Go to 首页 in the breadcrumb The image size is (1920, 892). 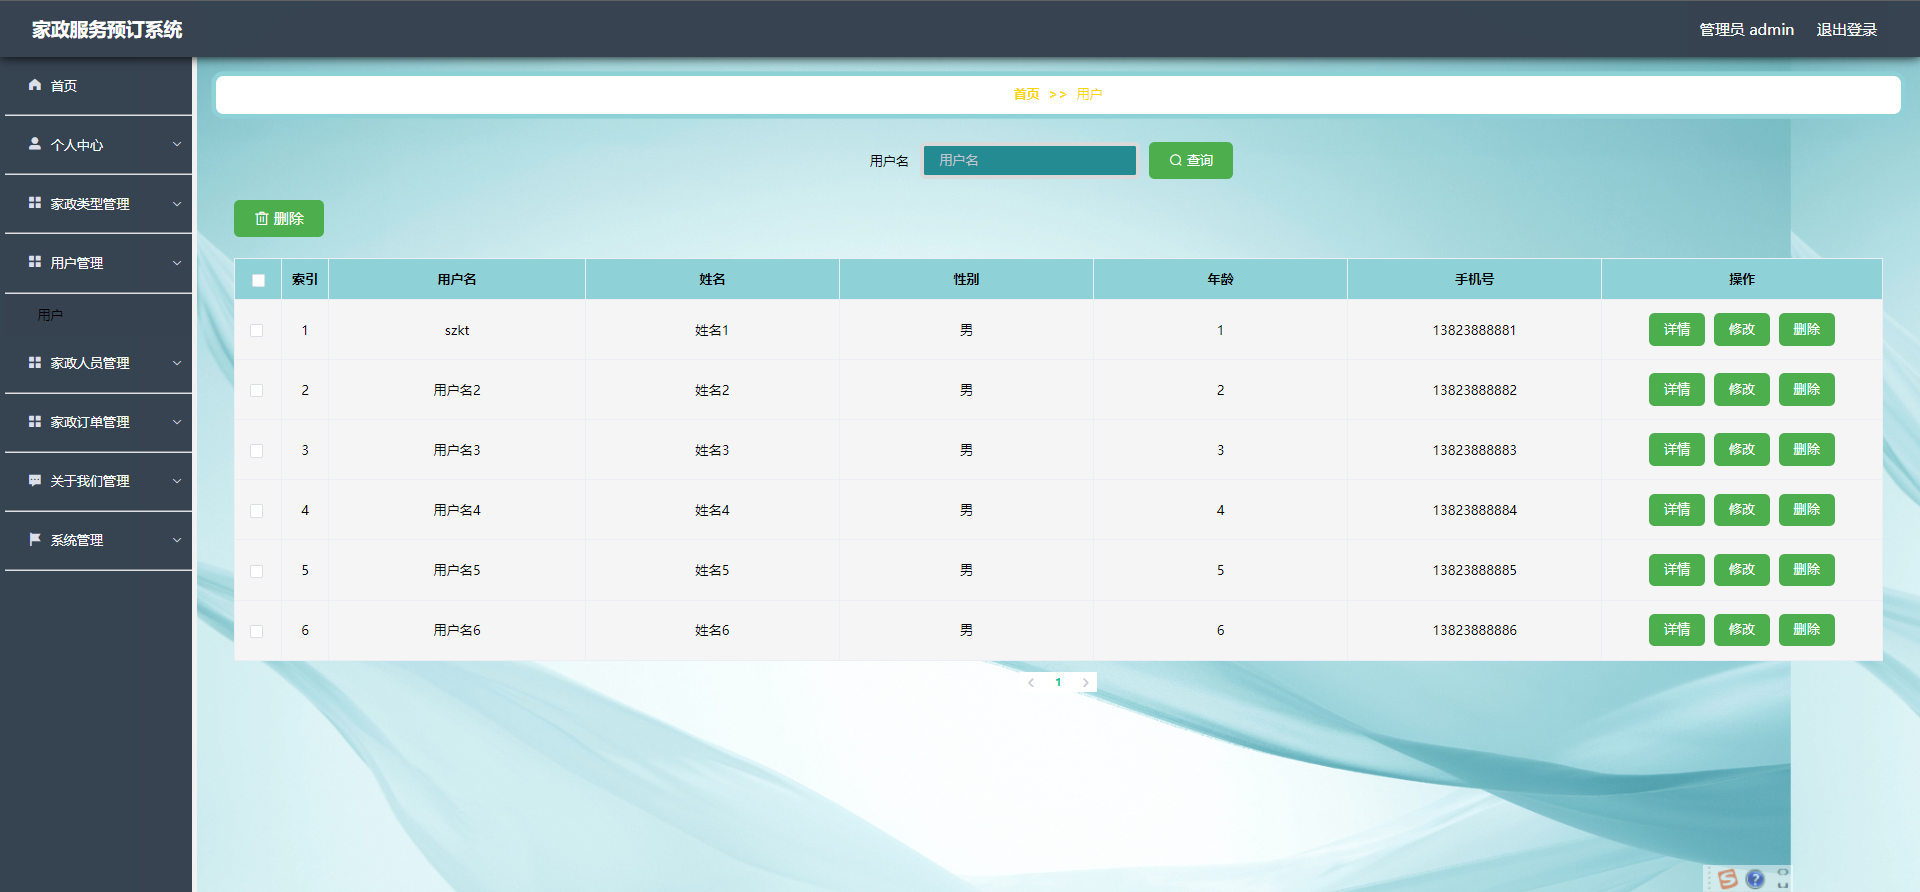(1026, 94)
